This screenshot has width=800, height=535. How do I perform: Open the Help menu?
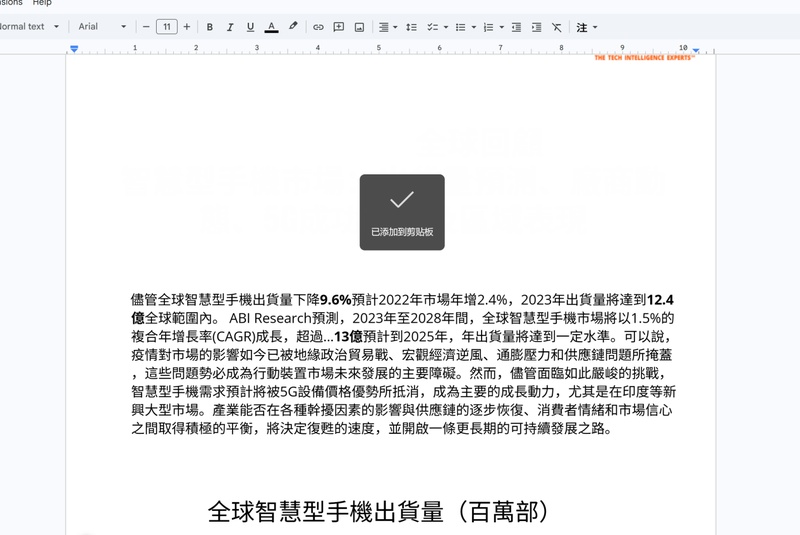click(x=42, y=3)
